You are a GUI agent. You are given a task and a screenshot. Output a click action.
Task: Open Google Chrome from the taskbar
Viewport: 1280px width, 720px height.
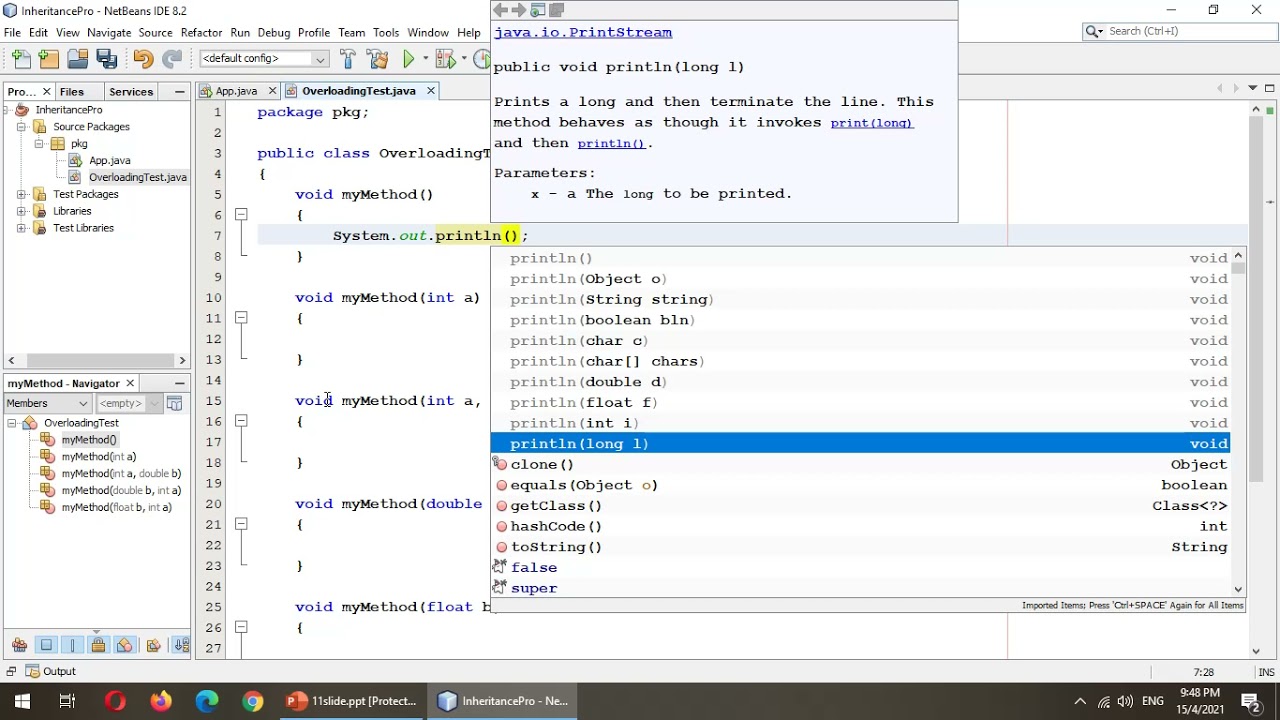pos(252,701)
